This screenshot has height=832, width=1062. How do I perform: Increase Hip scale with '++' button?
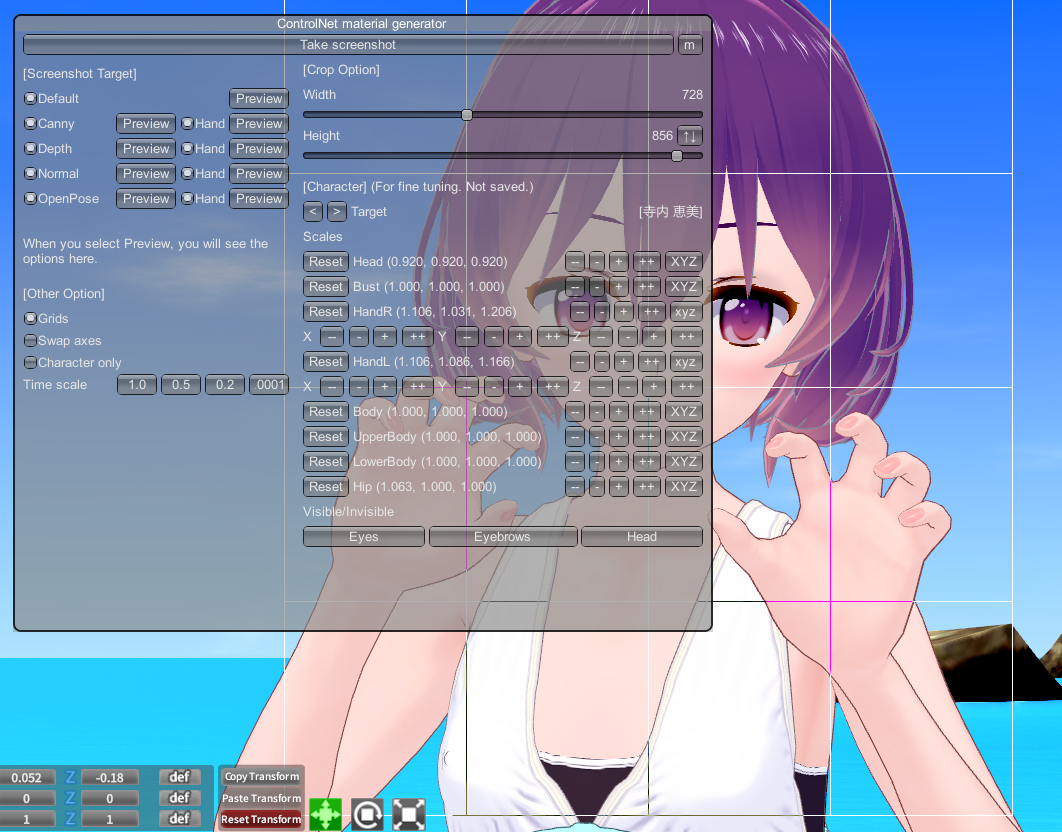(x=647, y=486)
